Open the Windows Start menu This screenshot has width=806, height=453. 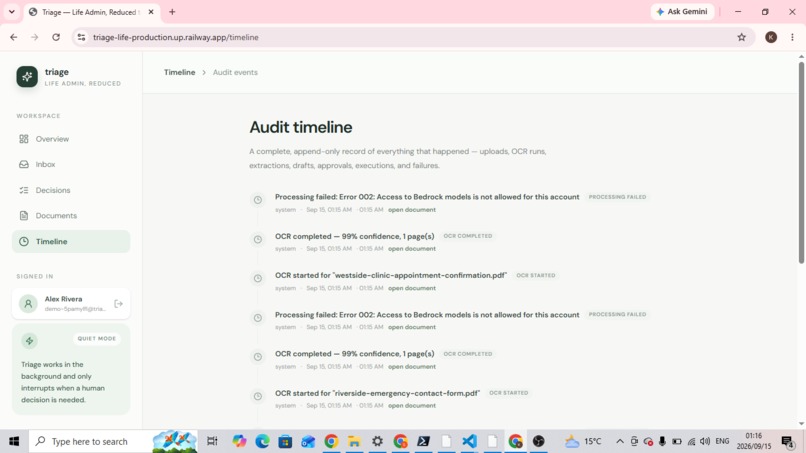pyautogui.click(x=14, y=441)
